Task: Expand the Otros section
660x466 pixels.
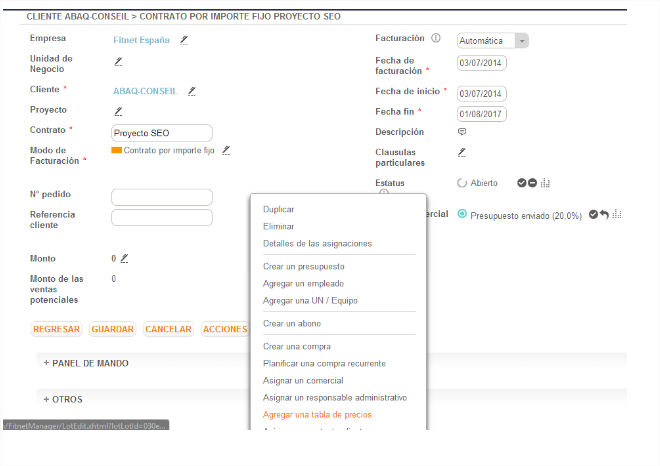Action: (63, 398)
